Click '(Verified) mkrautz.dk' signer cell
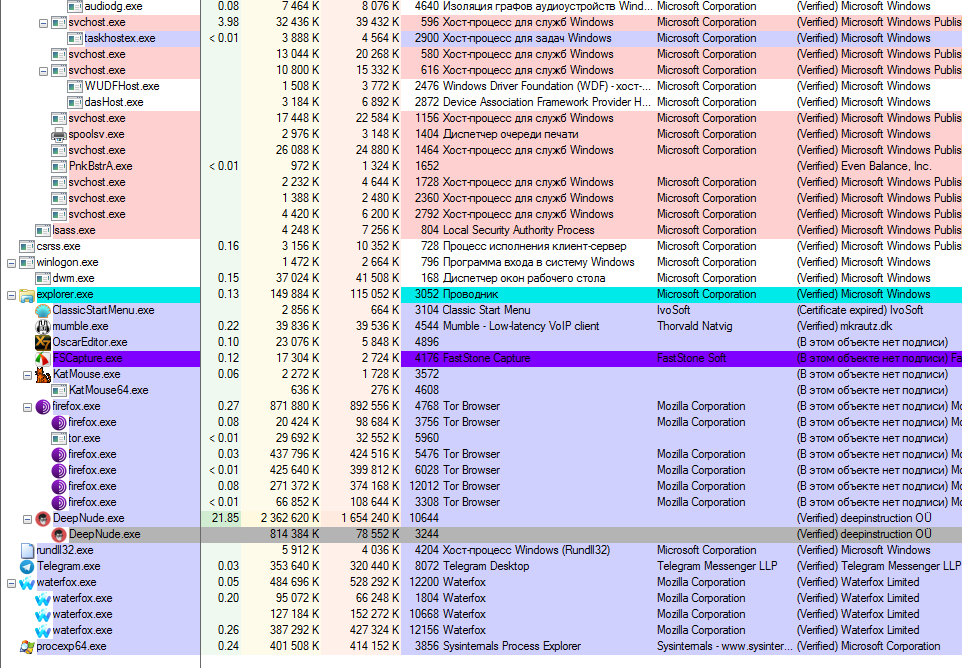The width and height of the screenshot is (962, 668). coord(844,326)
